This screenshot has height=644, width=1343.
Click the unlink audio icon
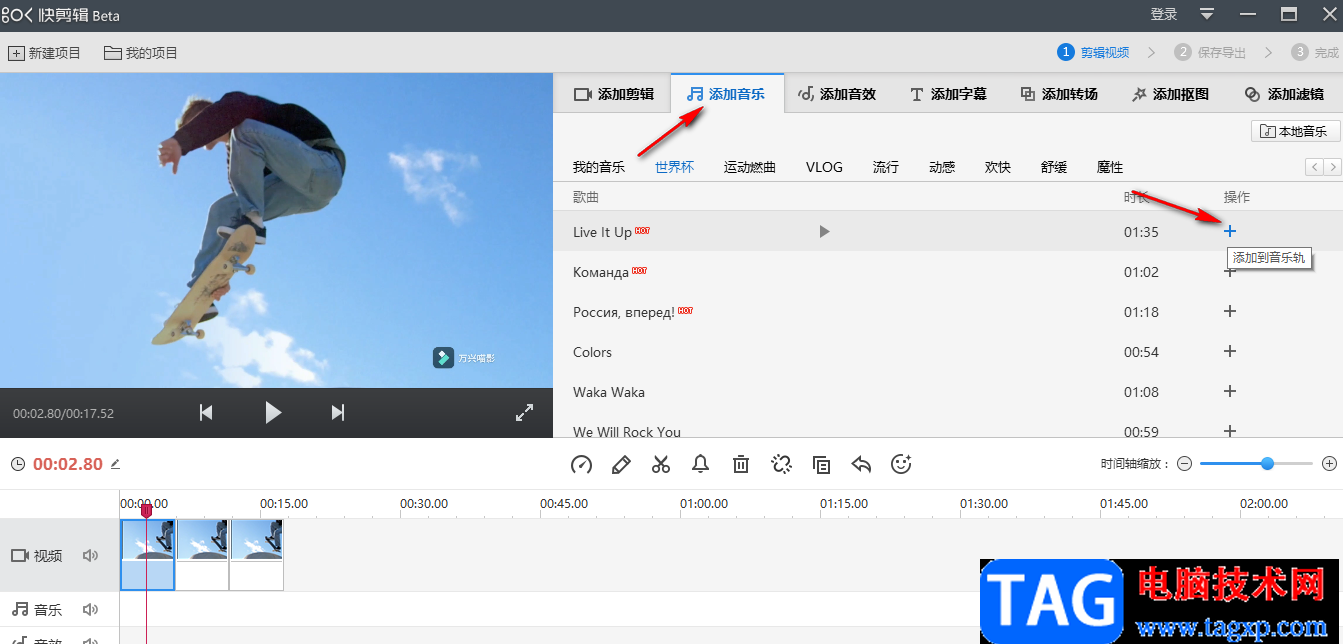[x=782, y=464]
